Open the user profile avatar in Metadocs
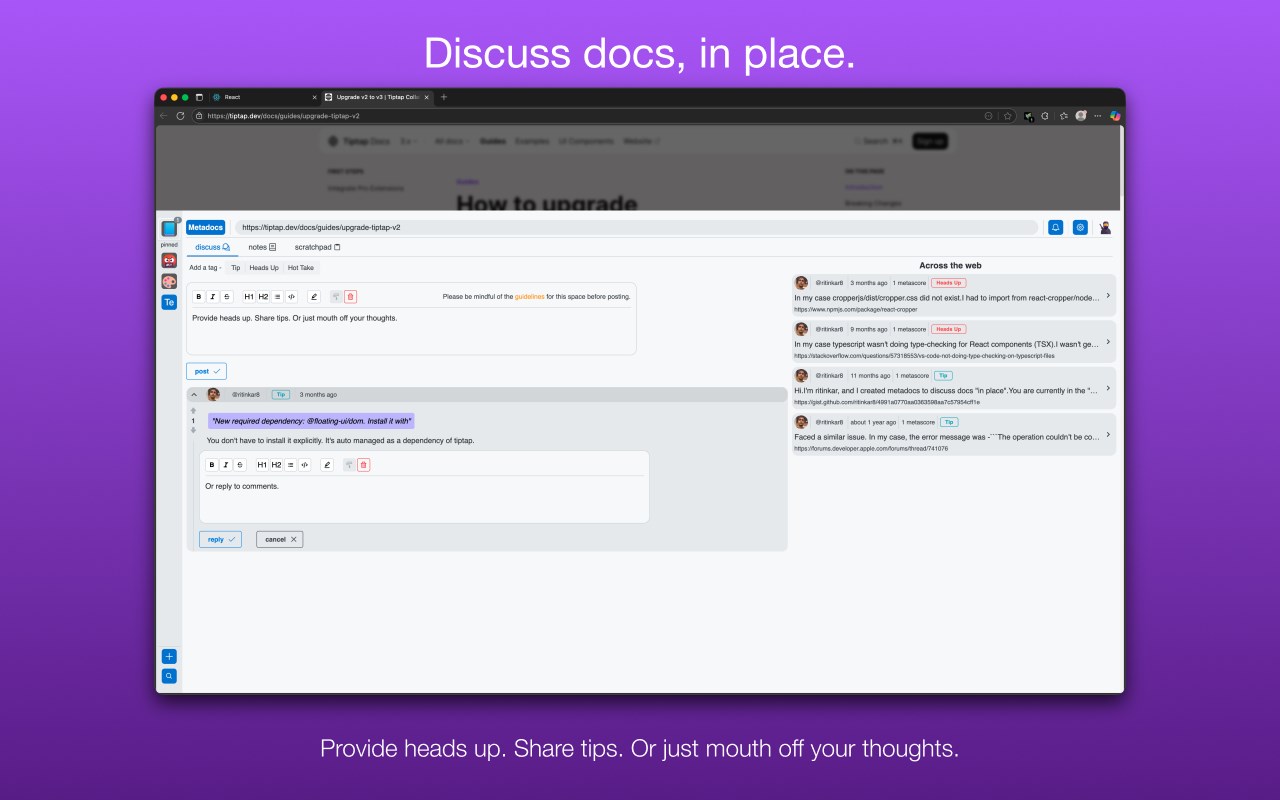Screen dimensions: 1280x800 (x=1105, y=228)
